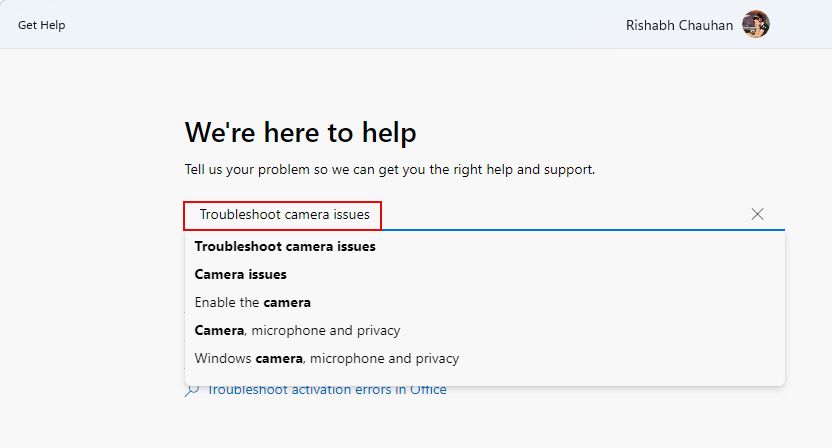Select suggestion starting with 'Camera, microphone'
The height and width of the screenshot is (448, 832).
297,330
